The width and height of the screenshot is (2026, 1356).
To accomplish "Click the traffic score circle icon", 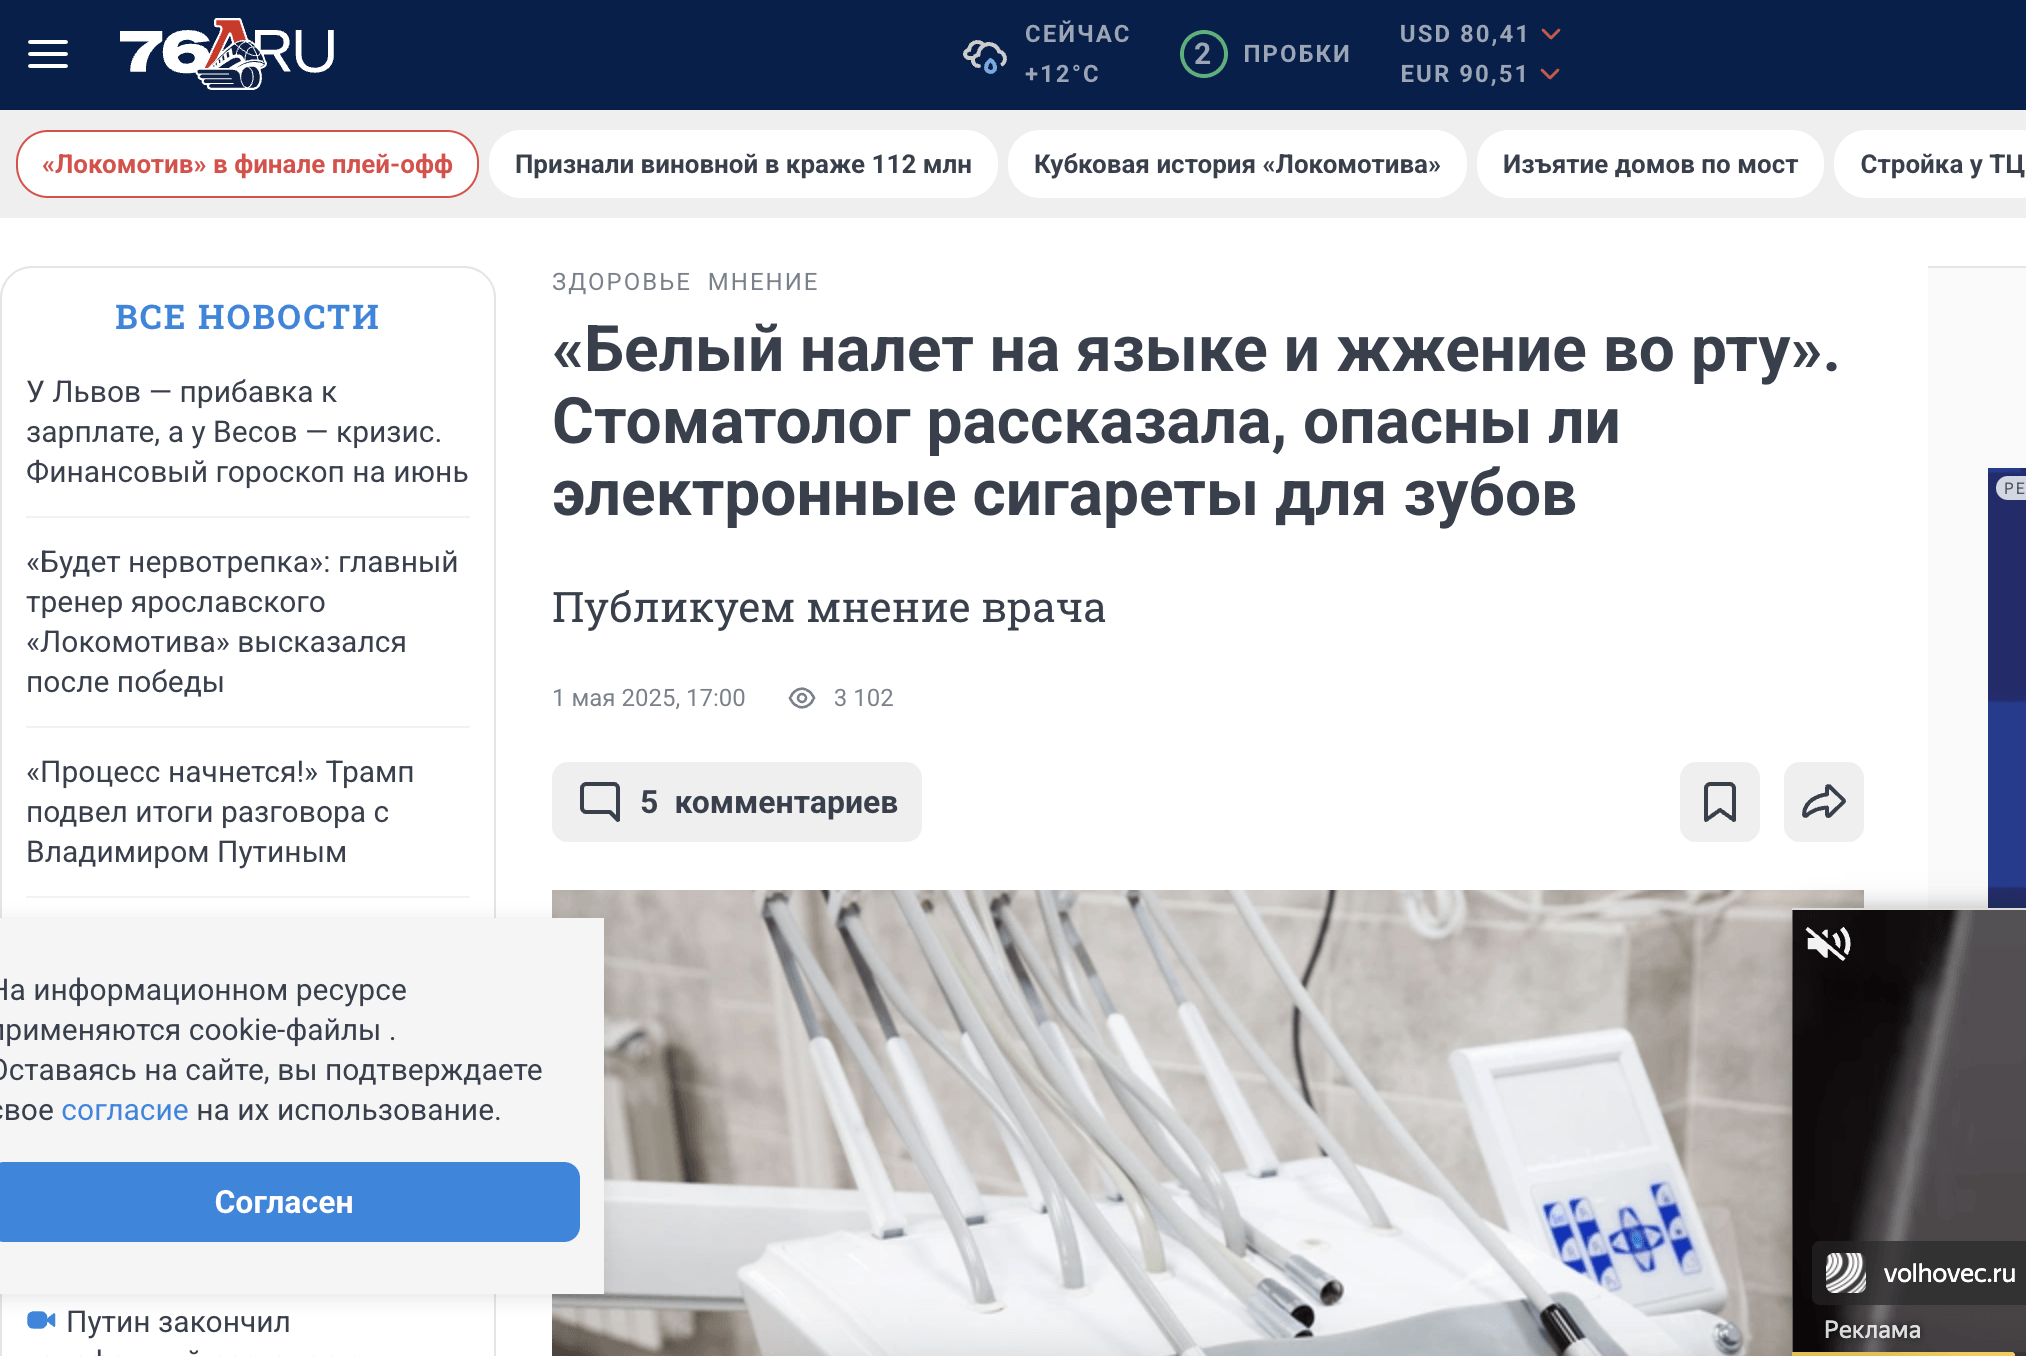I will (1203, 54).
